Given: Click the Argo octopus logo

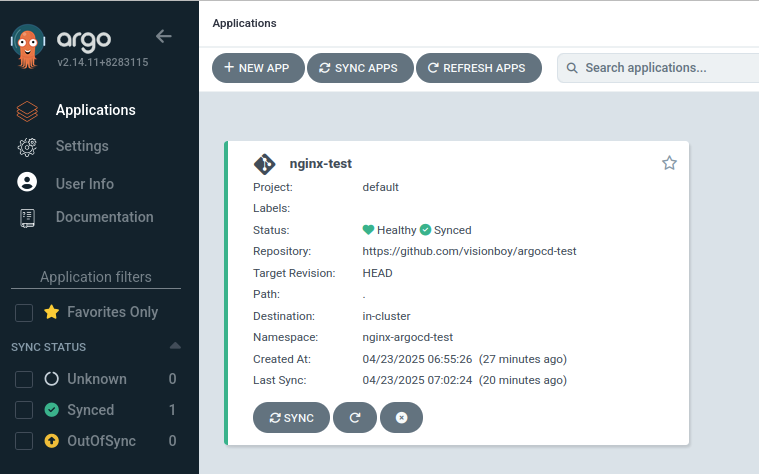Looking at the screenshot, I should click(28, 46).
